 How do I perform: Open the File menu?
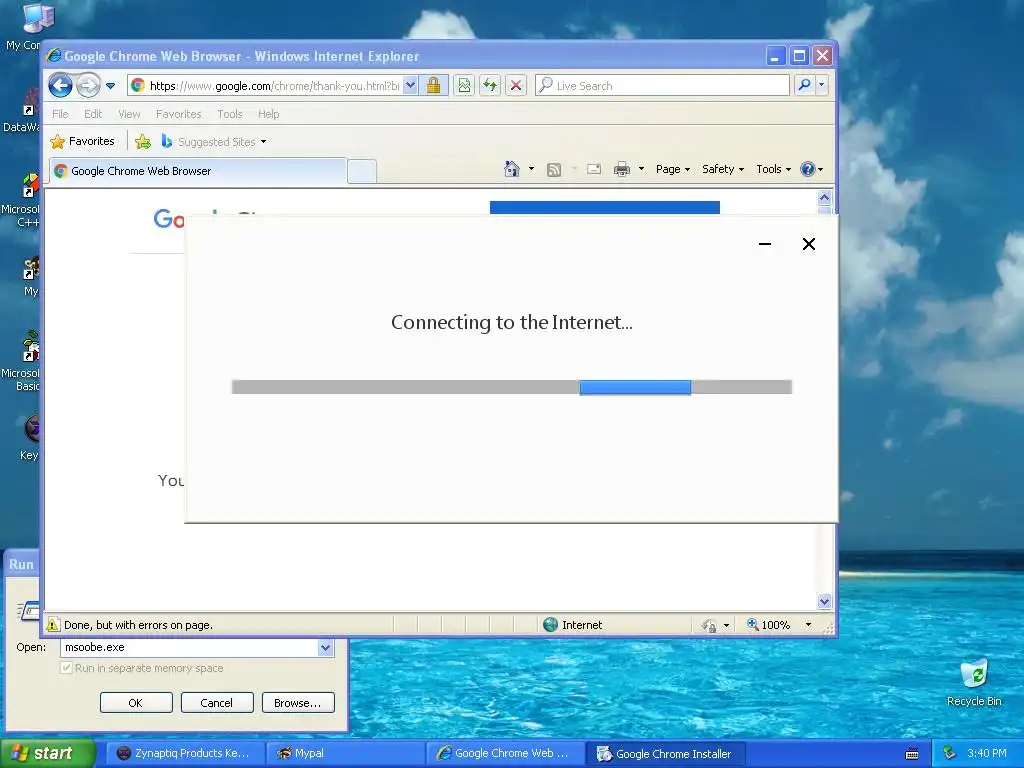(60, 114)
